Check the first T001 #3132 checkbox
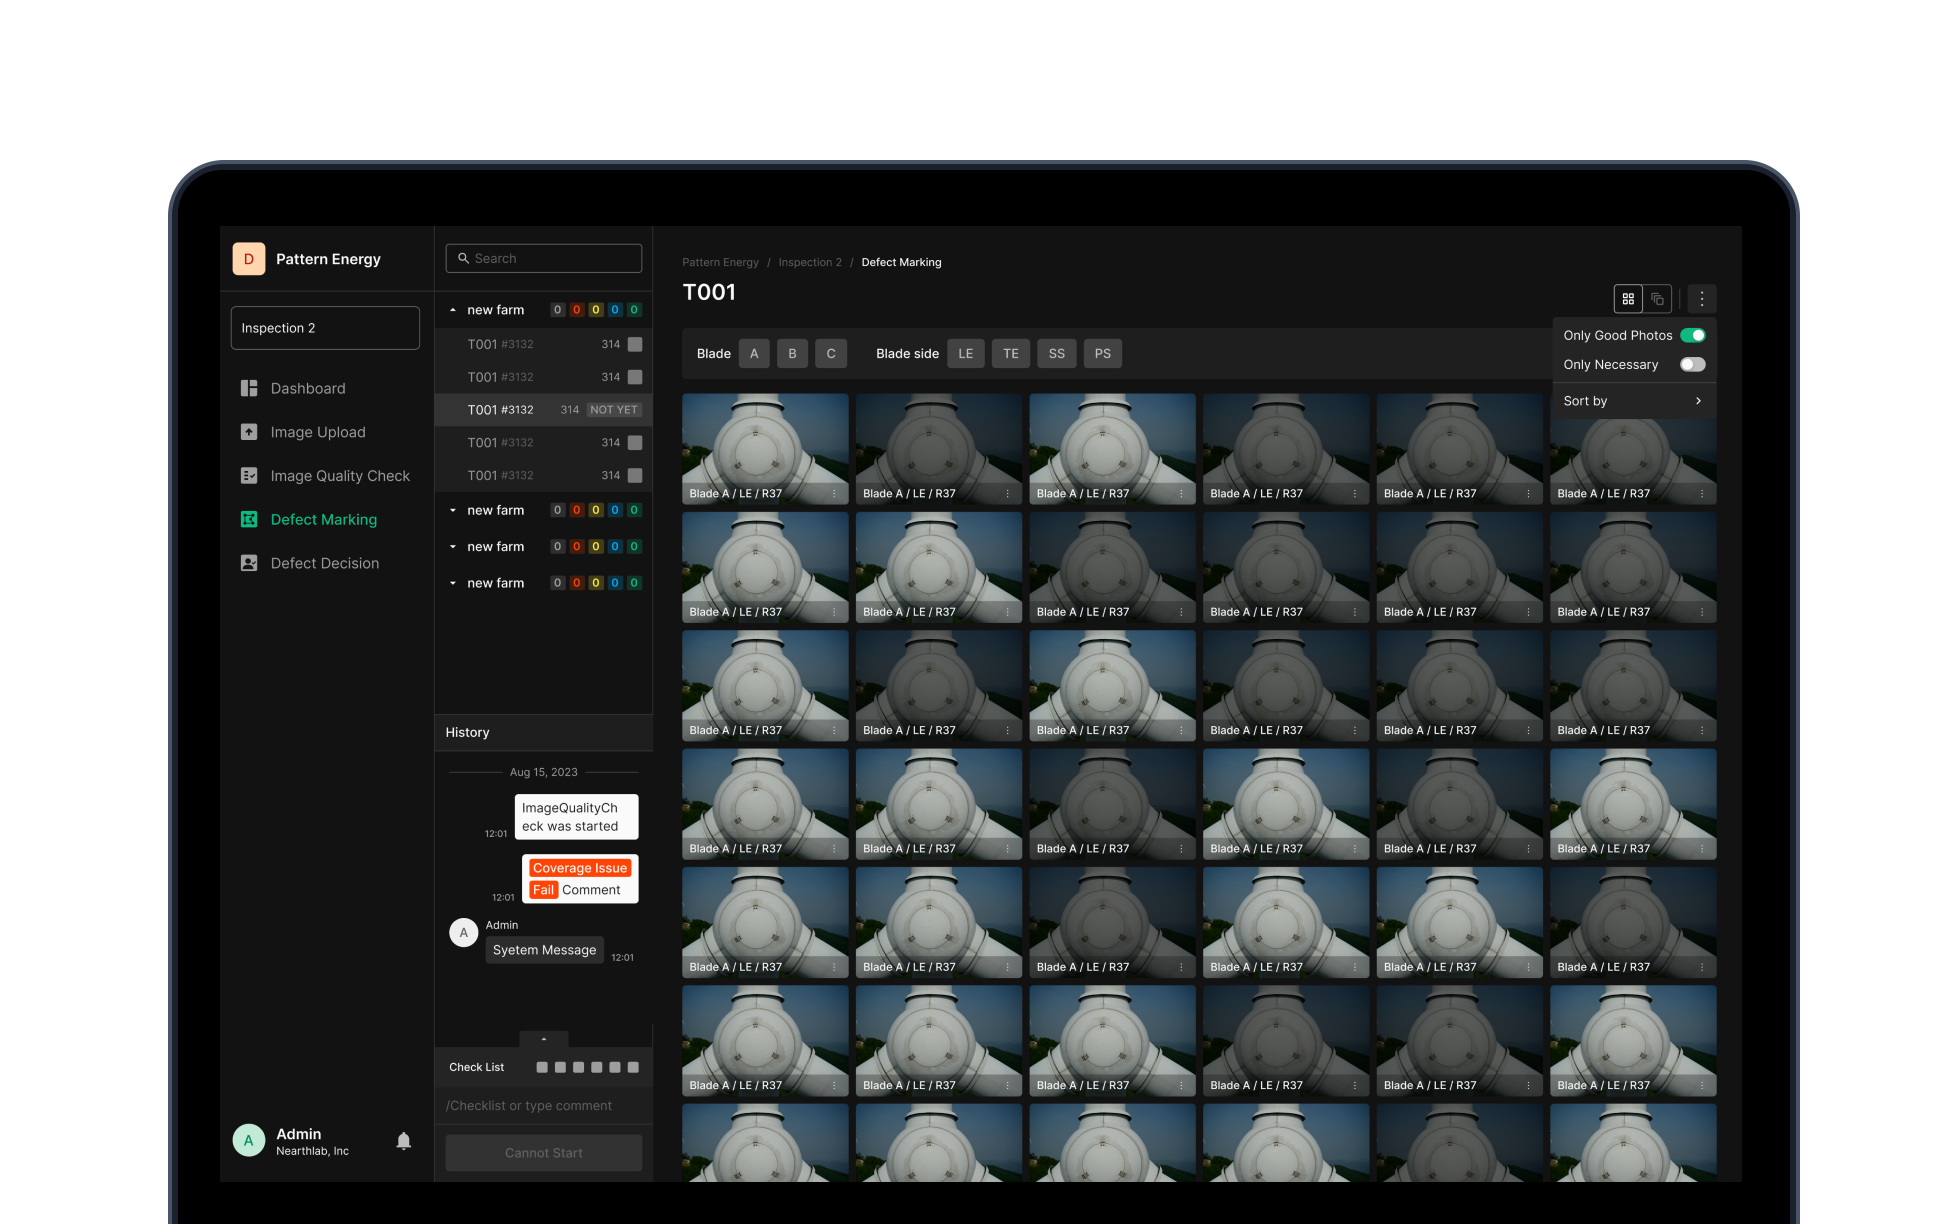Image resolution: width=1960 pixels, height=1224 pixels. (x=635, y=344)
